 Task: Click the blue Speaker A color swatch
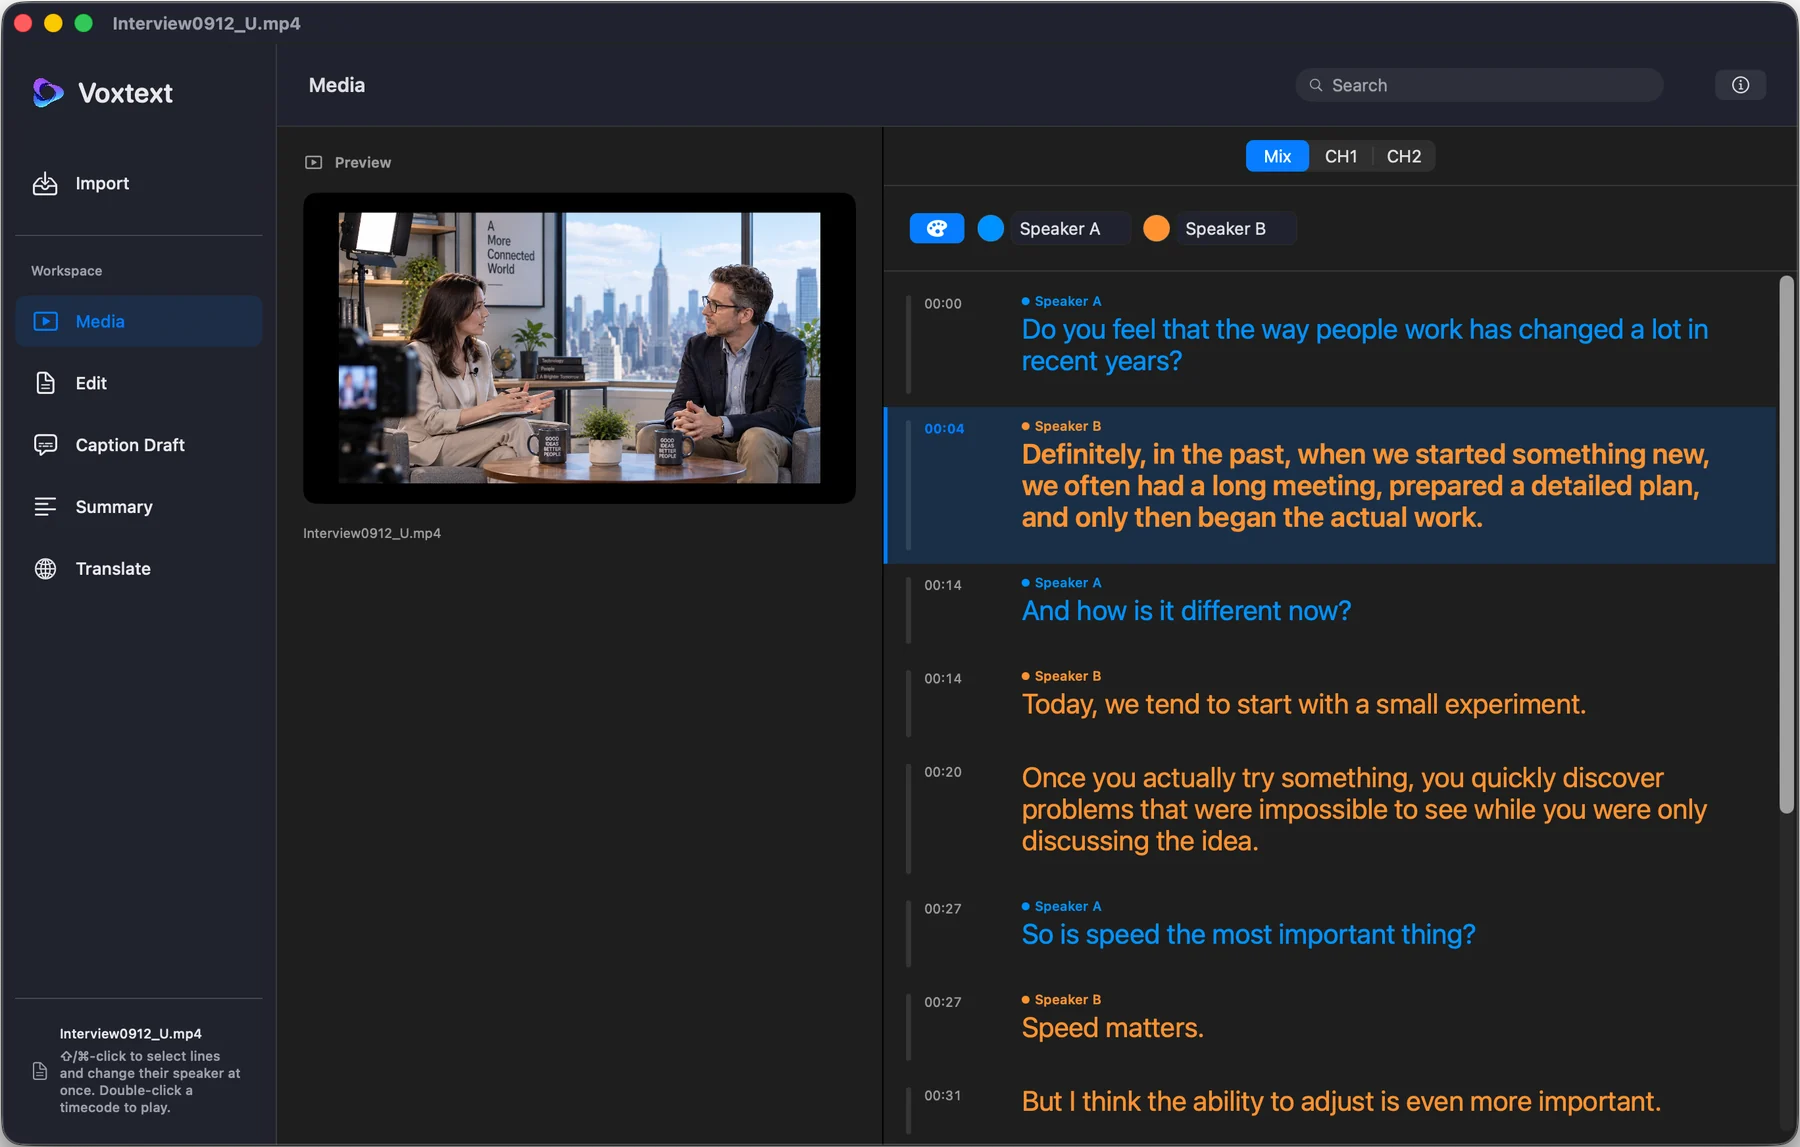tap(990, 228)
